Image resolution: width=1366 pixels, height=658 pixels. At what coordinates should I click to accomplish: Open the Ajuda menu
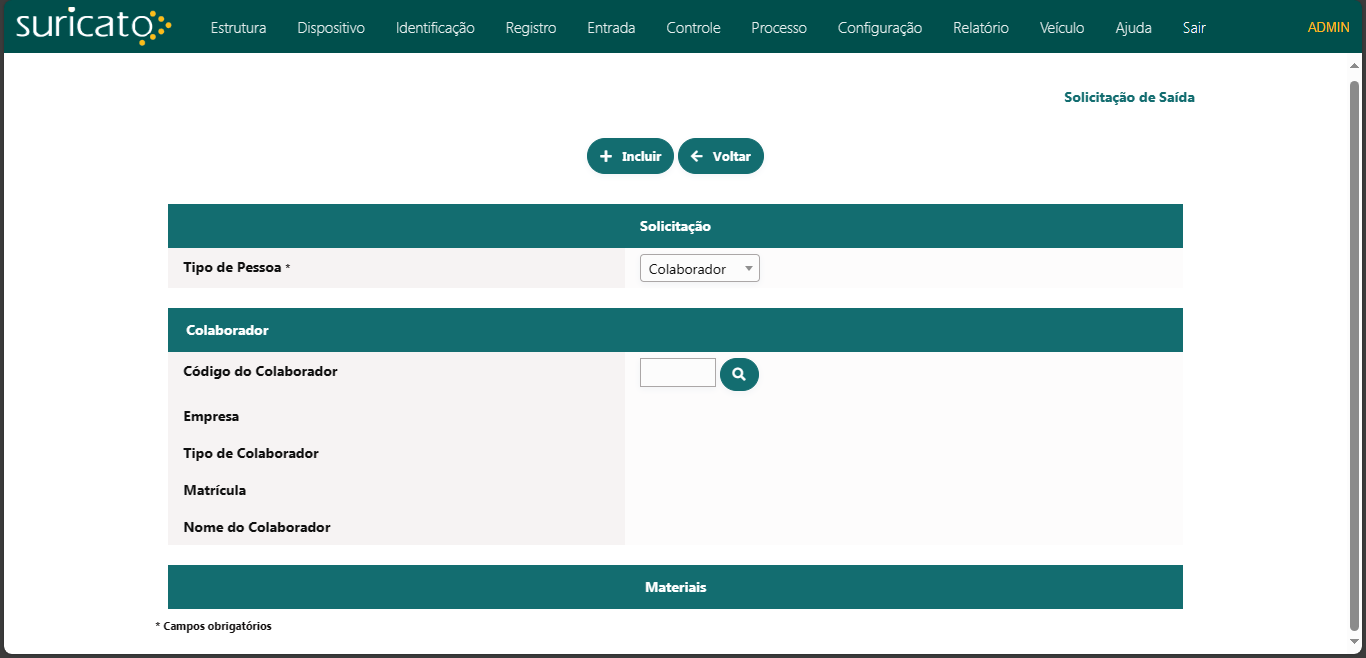(1133, 28)
